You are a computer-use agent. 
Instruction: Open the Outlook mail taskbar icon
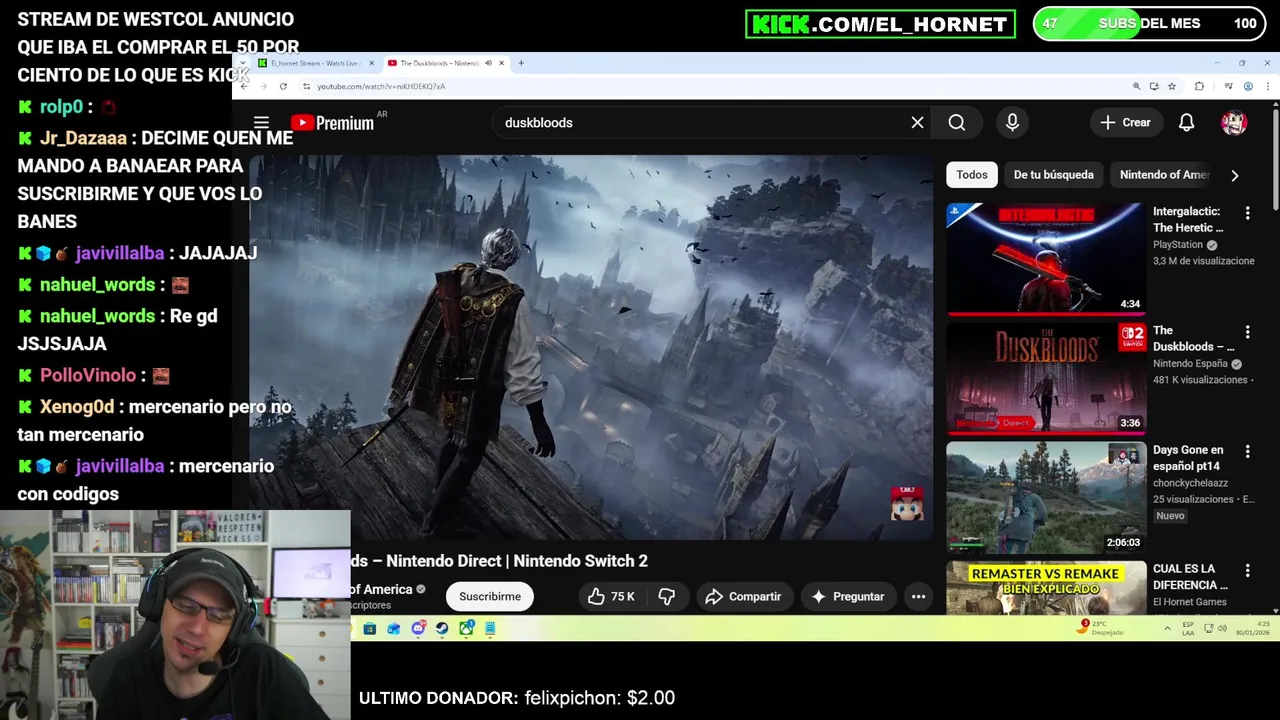(393, 628)
